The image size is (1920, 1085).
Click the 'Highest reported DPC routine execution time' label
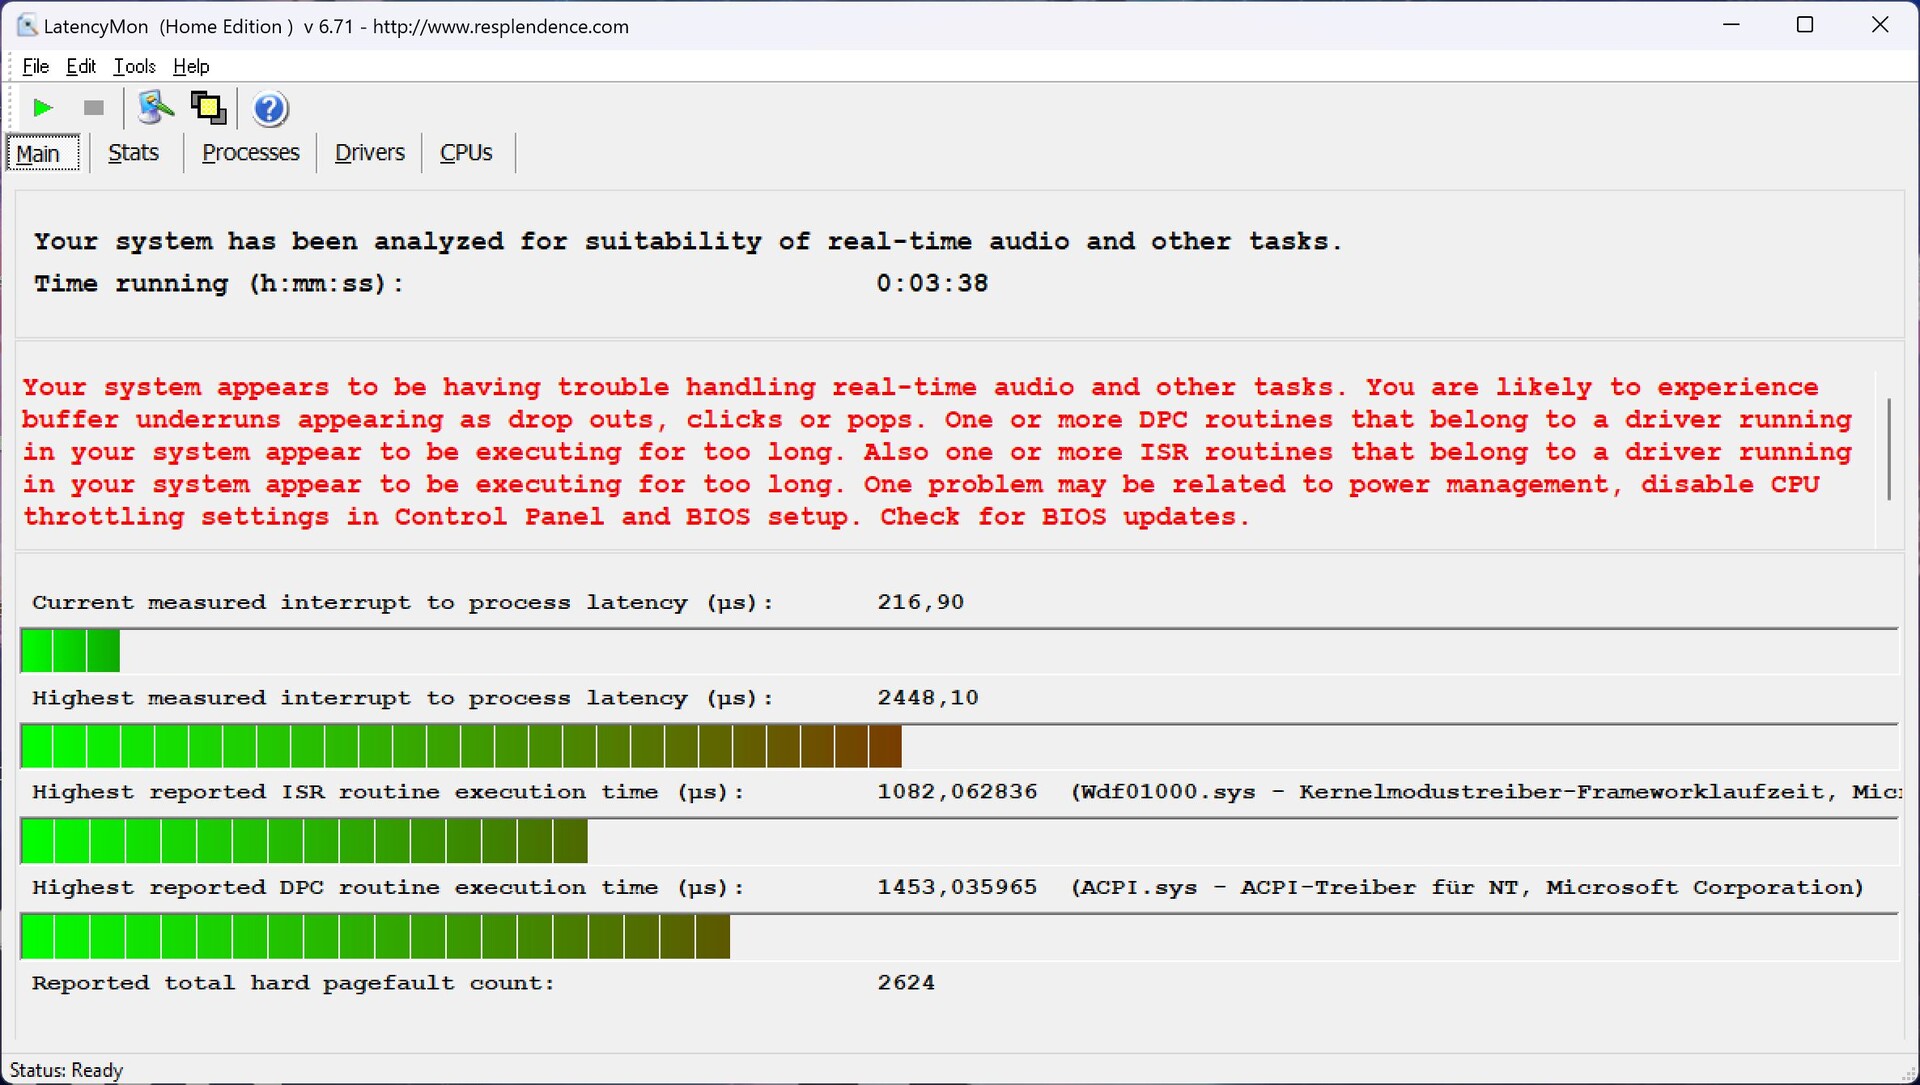(388, 888)
